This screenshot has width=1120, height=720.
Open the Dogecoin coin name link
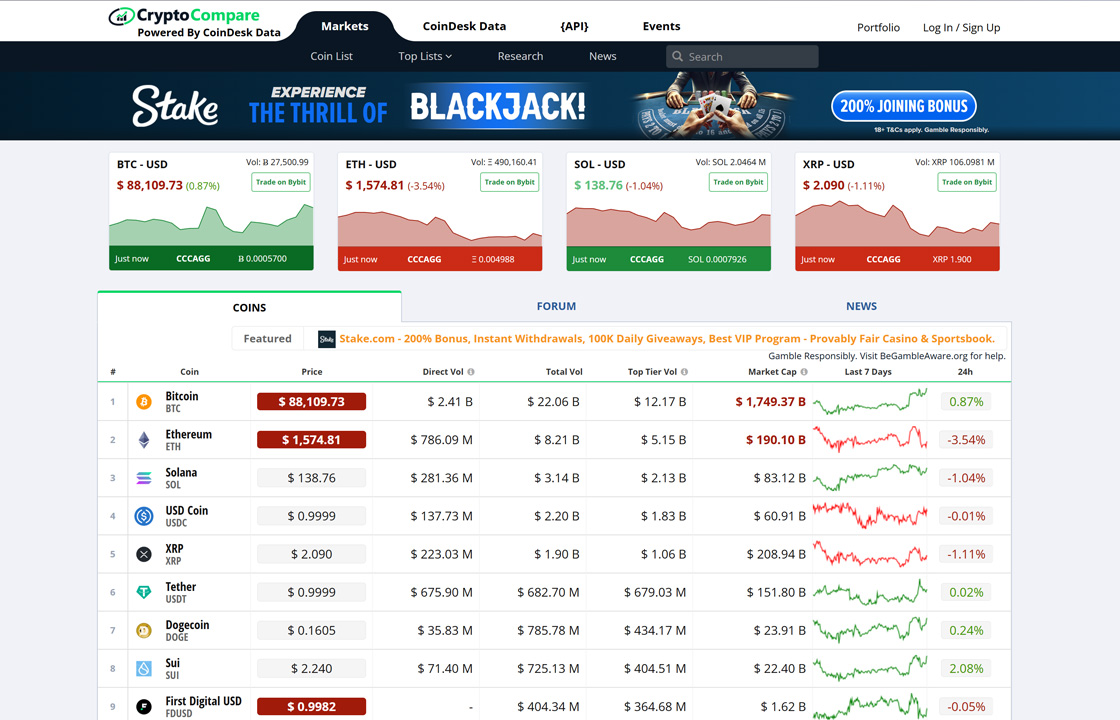pyautogui.click(x=187, y=625)
